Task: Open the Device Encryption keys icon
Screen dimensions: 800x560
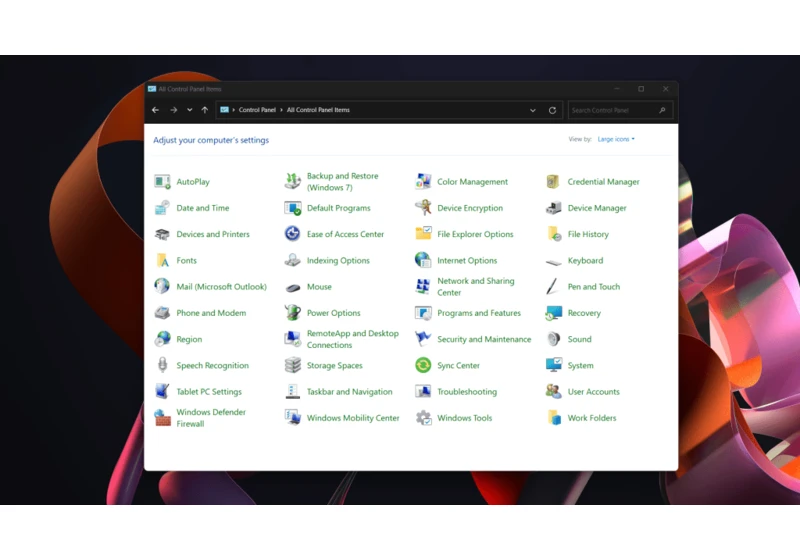Action: coord(423,208)
